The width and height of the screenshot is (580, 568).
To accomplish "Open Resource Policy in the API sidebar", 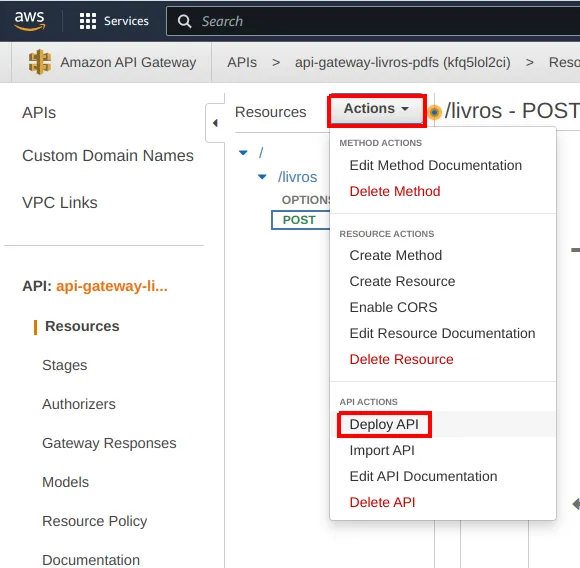I will click(94, 521).
